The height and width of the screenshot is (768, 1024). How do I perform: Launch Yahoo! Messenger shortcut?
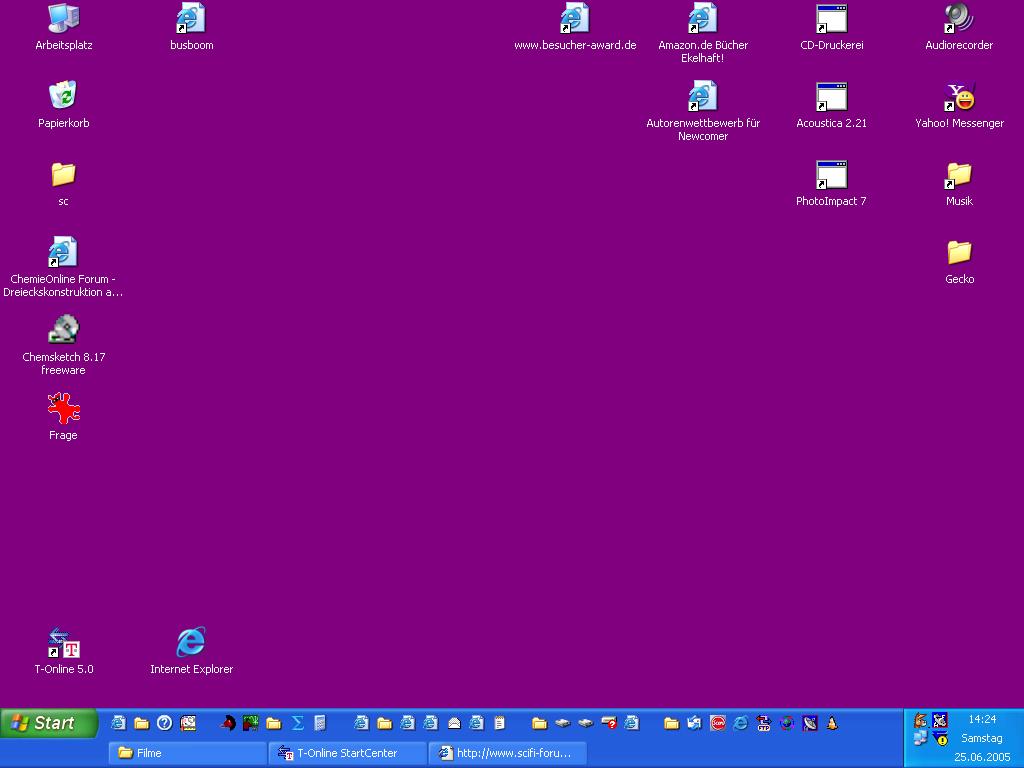959,97
